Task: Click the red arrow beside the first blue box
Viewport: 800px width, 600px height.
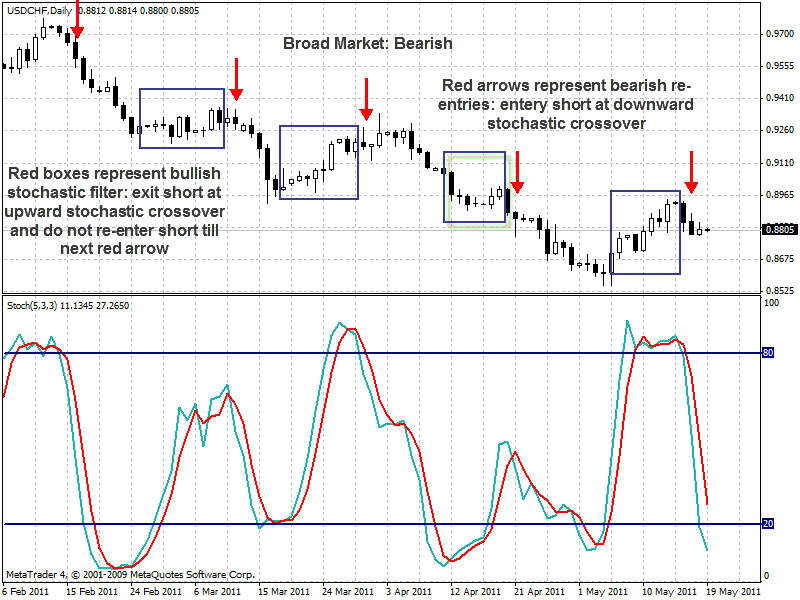Action: click(236, 78)
